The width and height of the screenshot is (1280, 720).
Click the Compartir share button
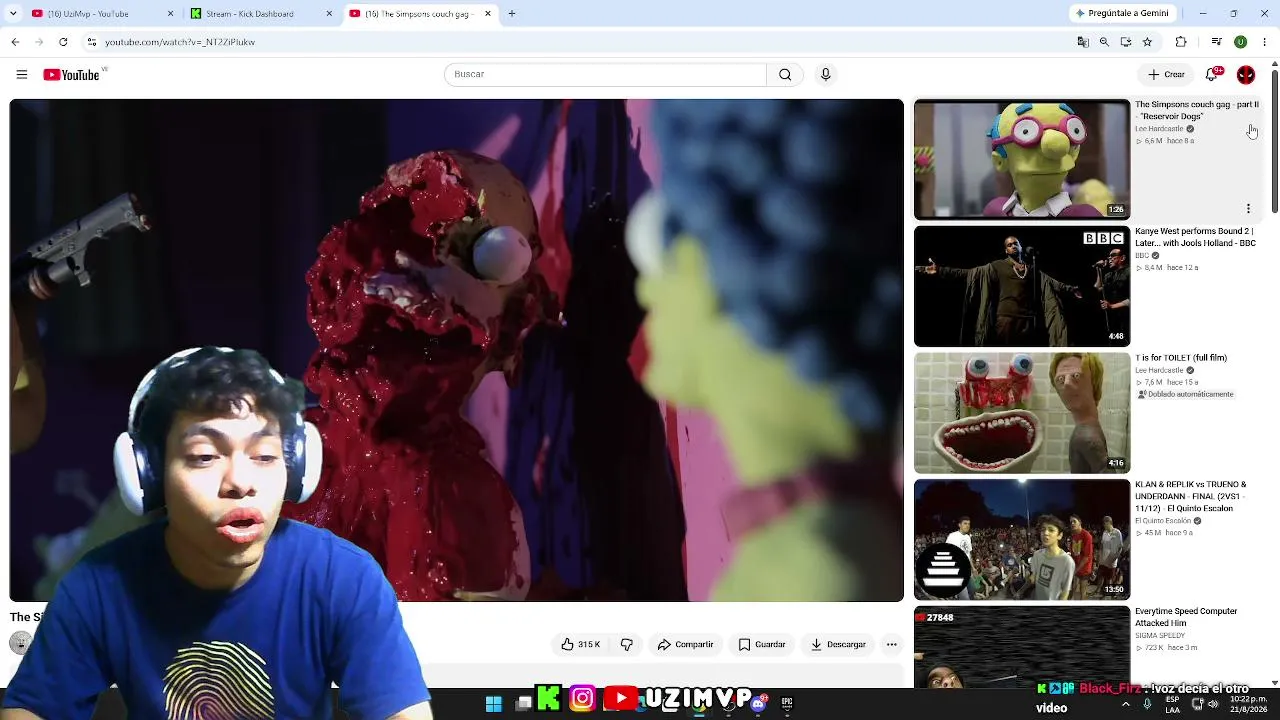(x=685, y=645)
